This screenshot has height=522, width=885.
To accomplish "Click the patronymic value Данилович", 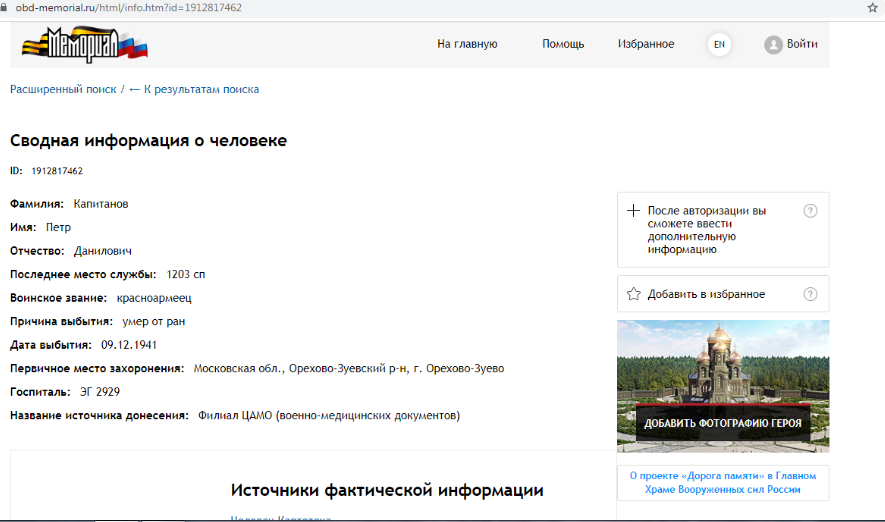I will [x=103, y=251].
